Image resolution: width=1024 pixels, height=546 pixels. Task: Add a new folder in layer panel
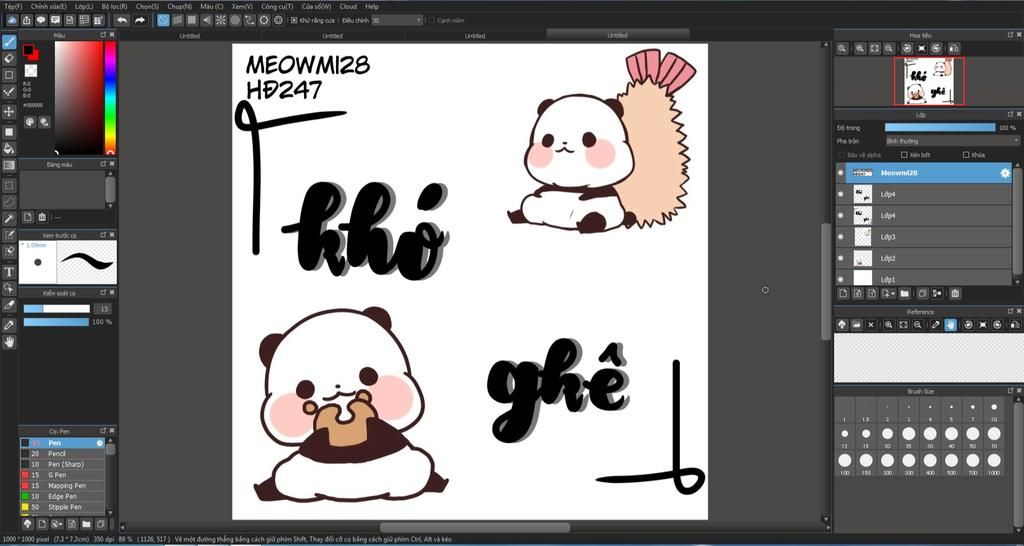tap(904, 294)
